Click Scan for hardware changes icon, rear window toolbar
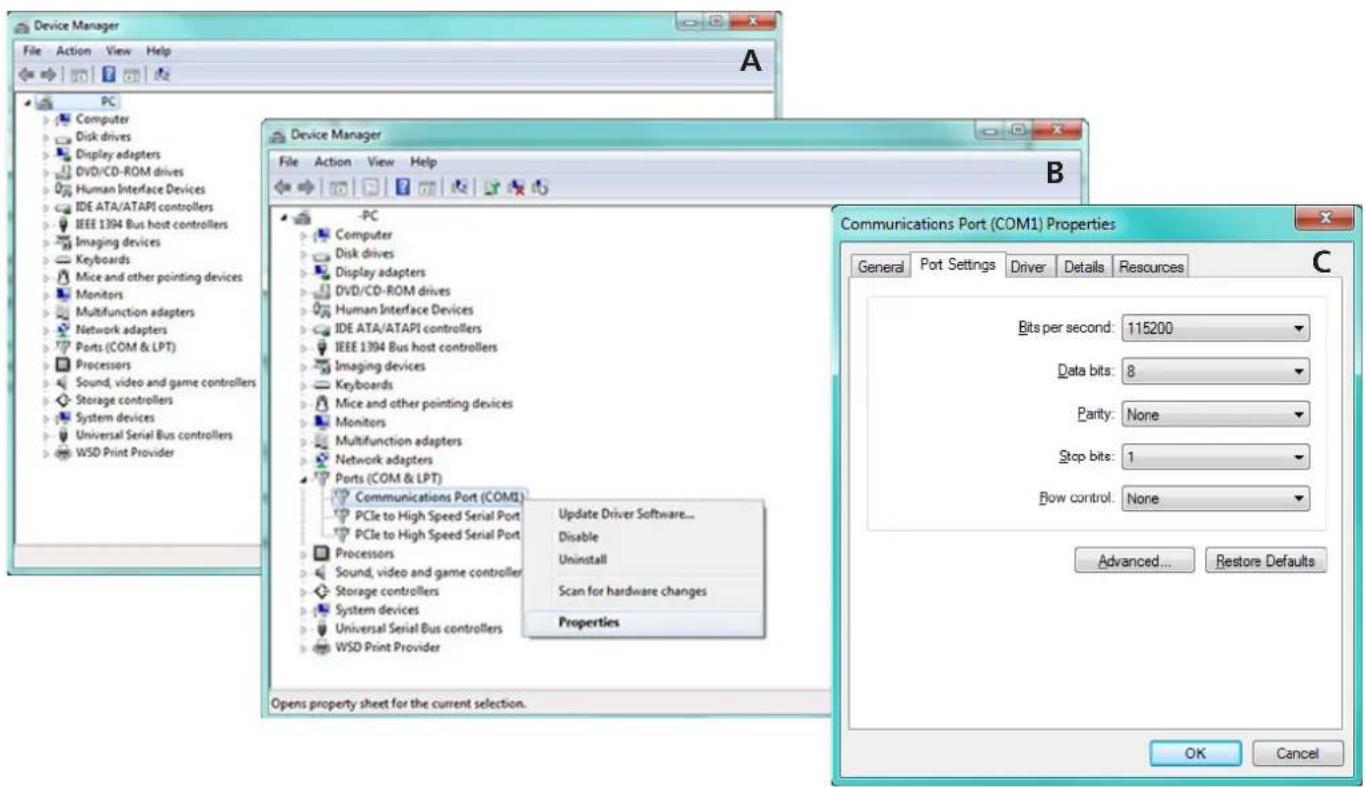This screenshot has height=787, width=1365. (161, 74)
